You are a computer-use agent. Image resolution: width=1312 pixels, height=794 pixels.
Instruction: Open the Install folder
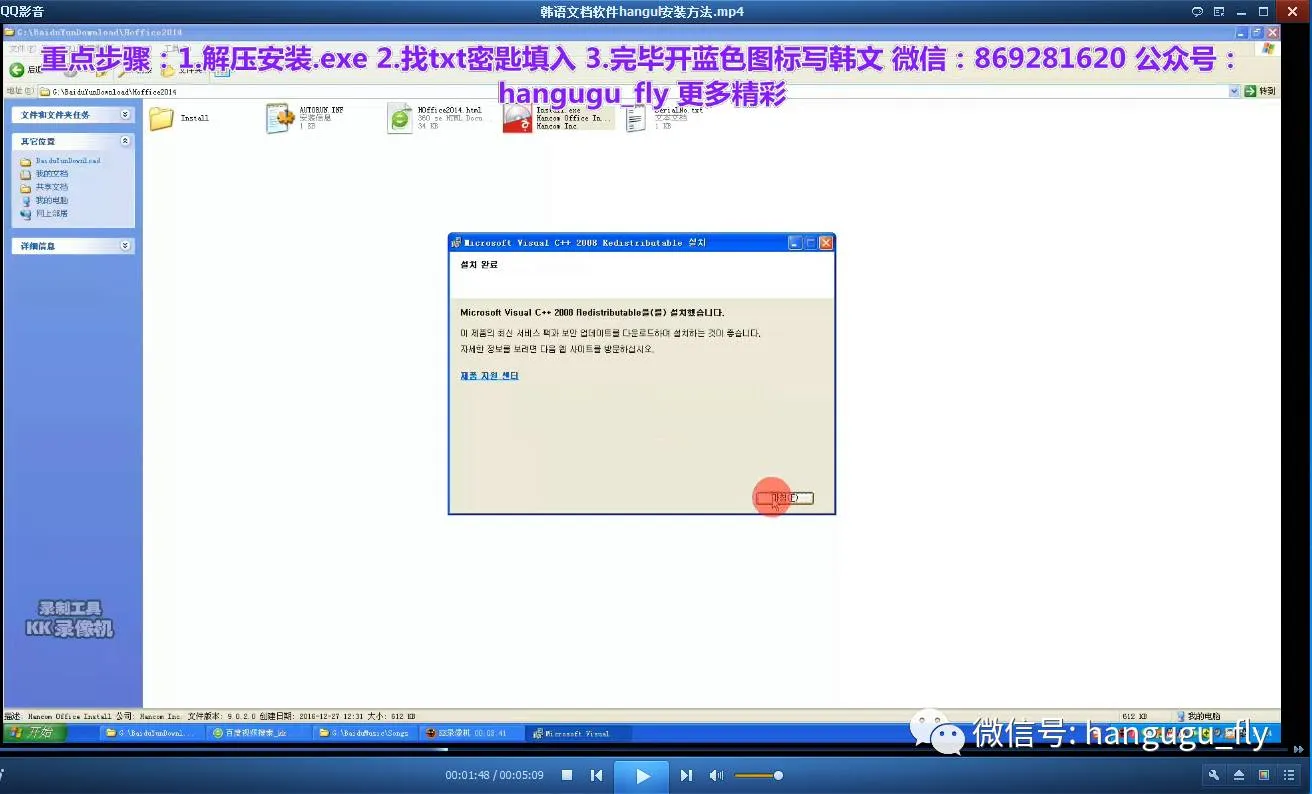180,118
